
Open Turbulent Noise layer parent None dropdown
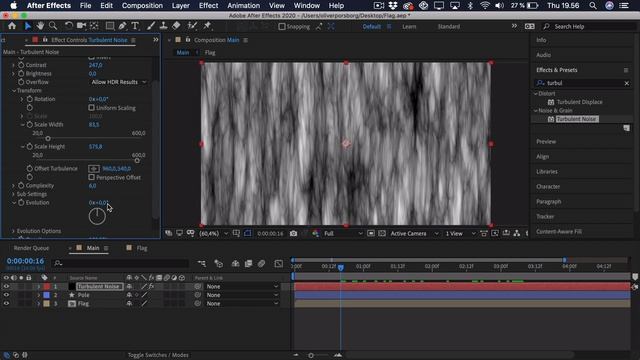click(242, 287)
